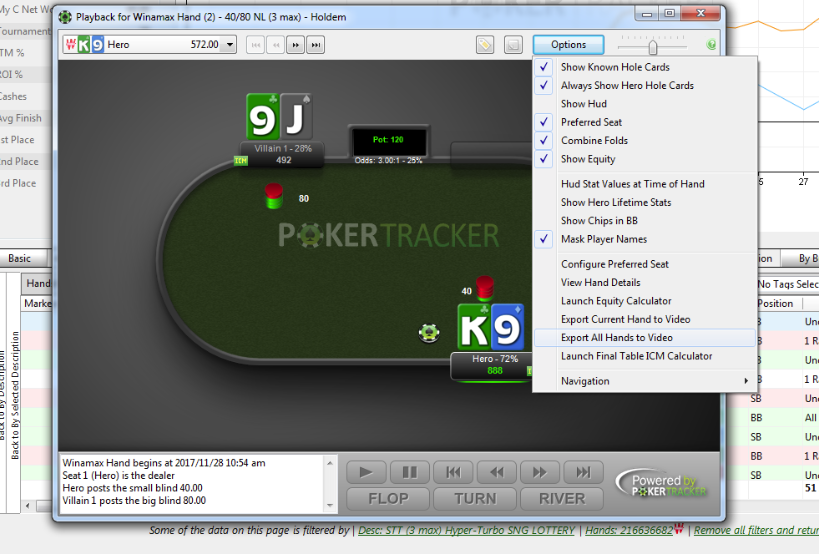
Task: Click the RIVER button
Action: pos(561,499)
